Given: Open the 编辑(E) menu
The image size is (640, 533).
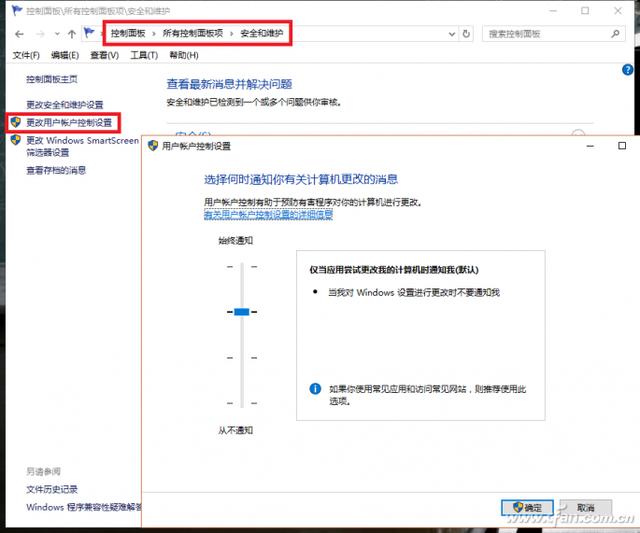Looking at the screenshot, I should tap(65, 55).
